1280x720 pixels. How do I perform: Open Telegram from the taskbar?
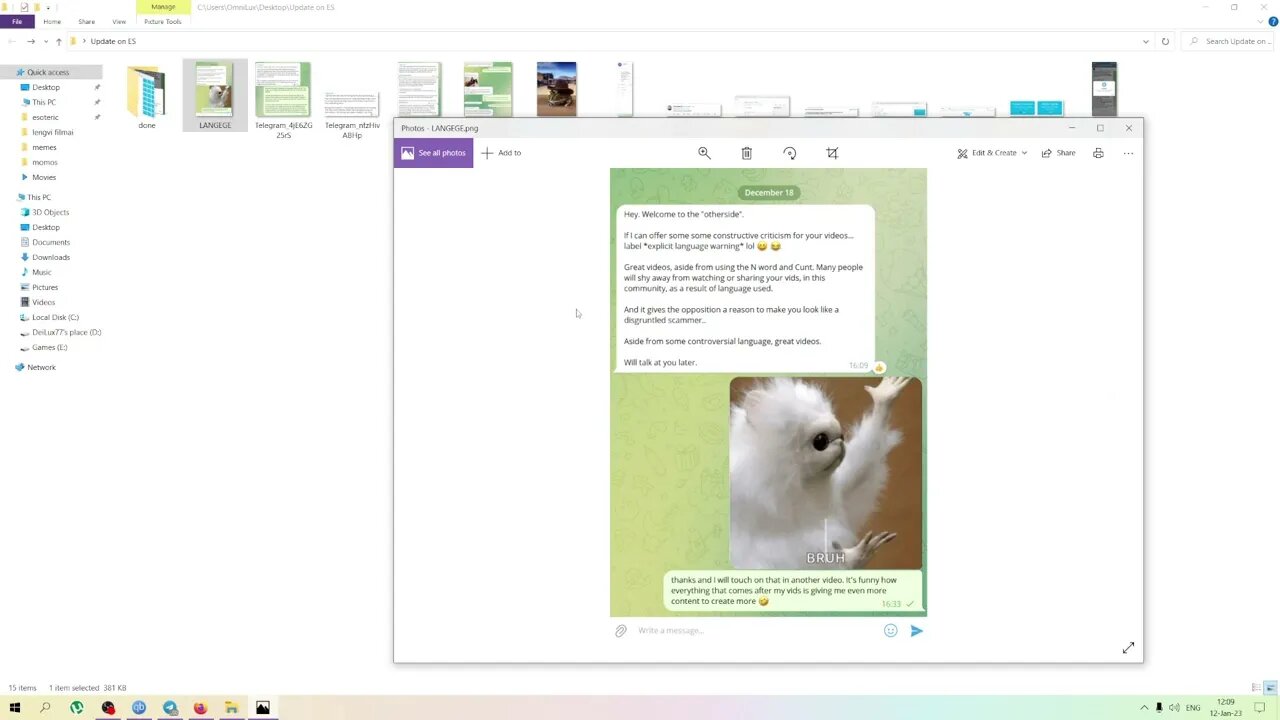170,708
